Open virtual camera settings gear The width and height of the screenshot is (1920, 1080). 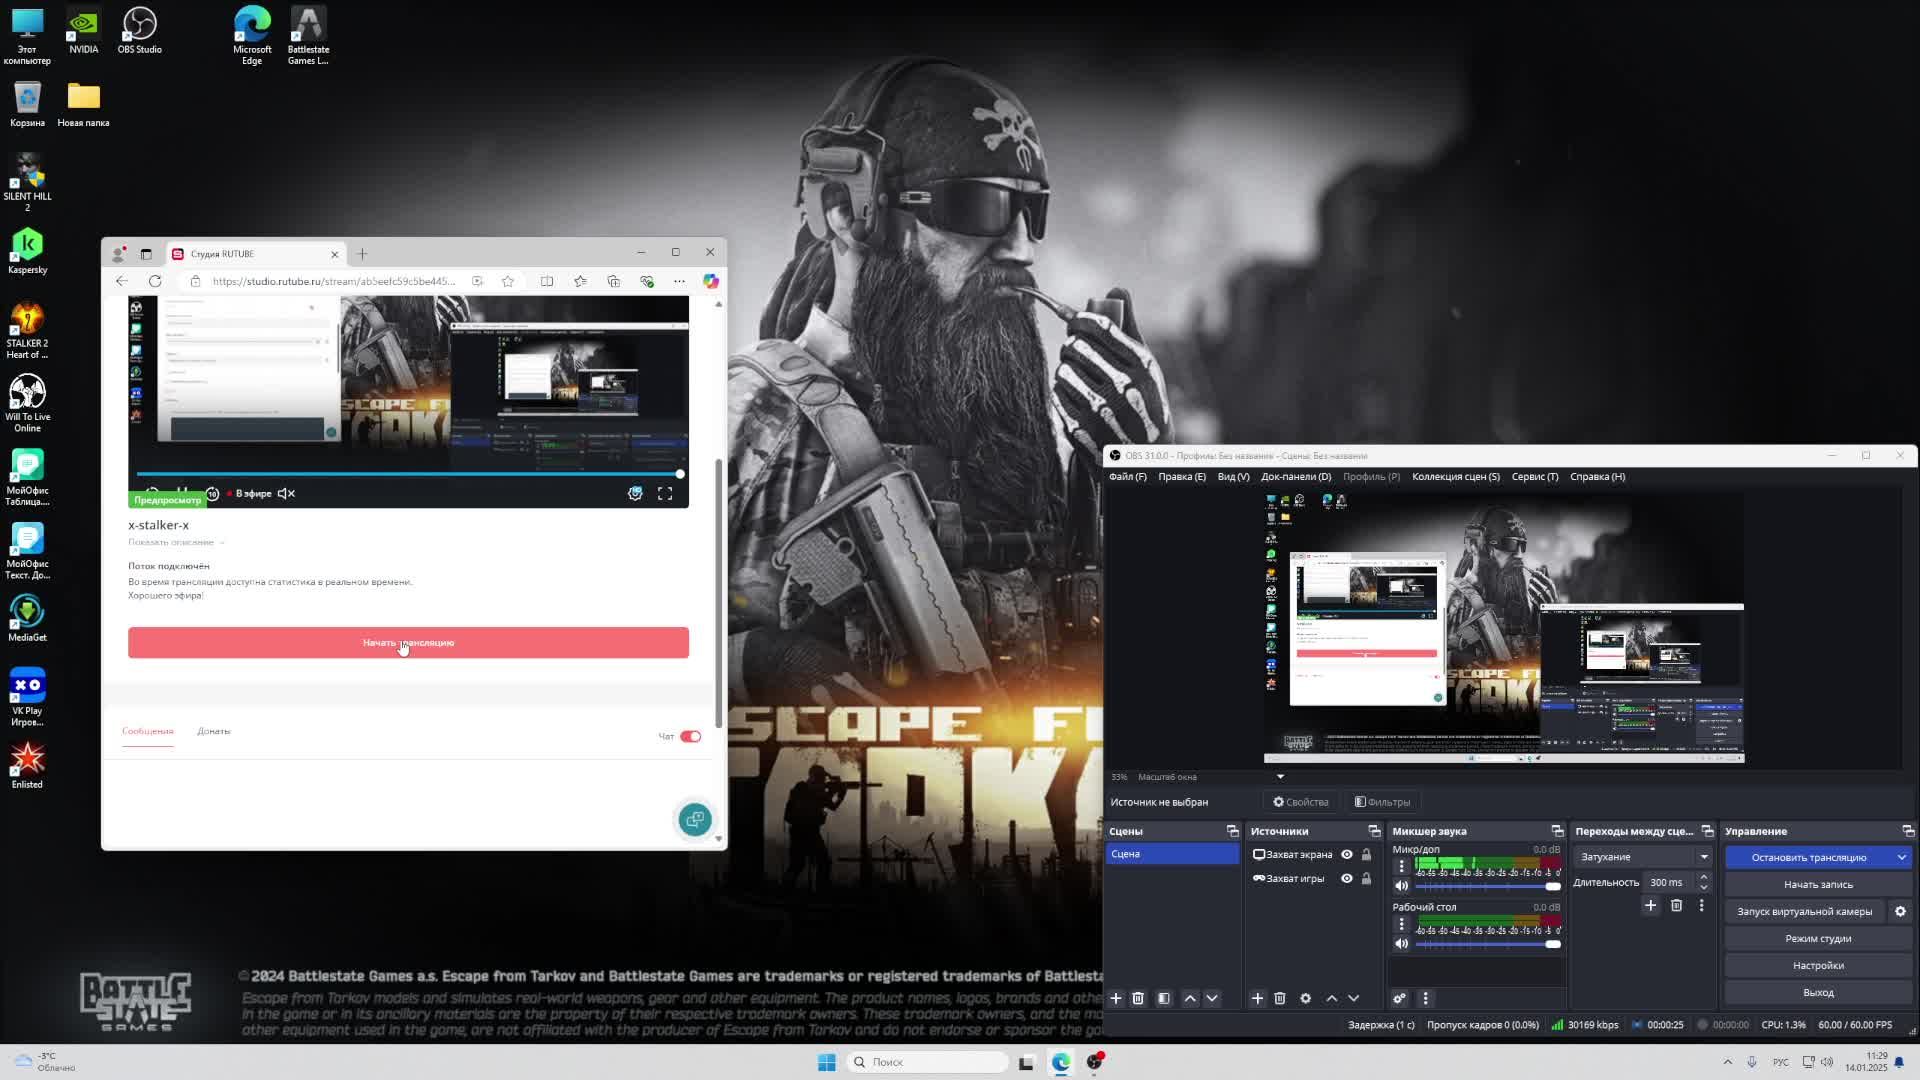(1901, 911)
